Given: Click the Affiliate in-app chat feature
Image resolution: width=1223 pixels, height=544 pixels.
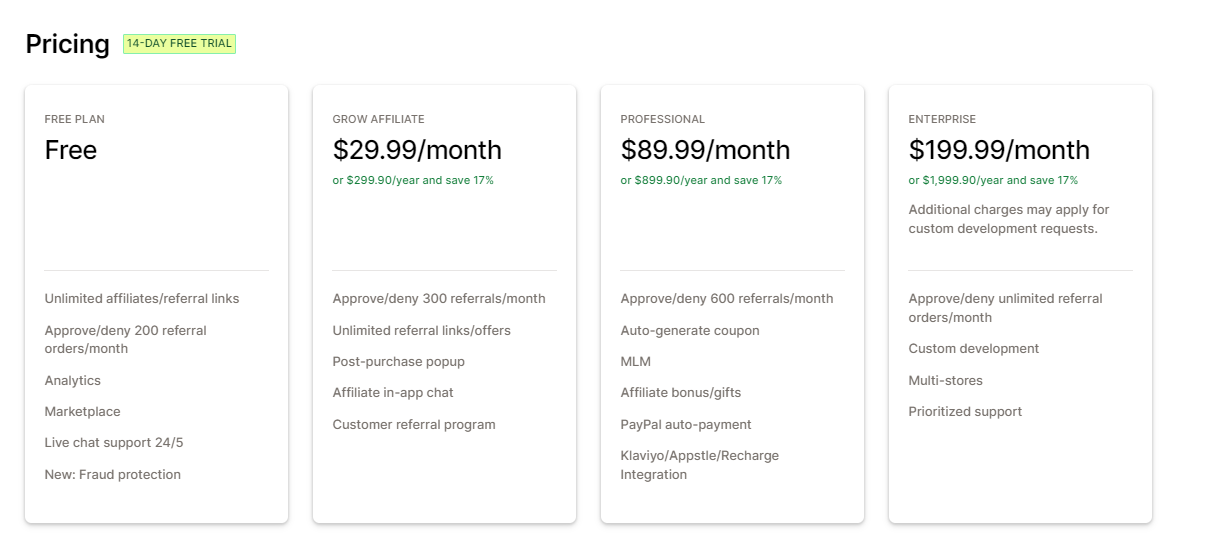Looking at the screenshot, I should point(393,393).
